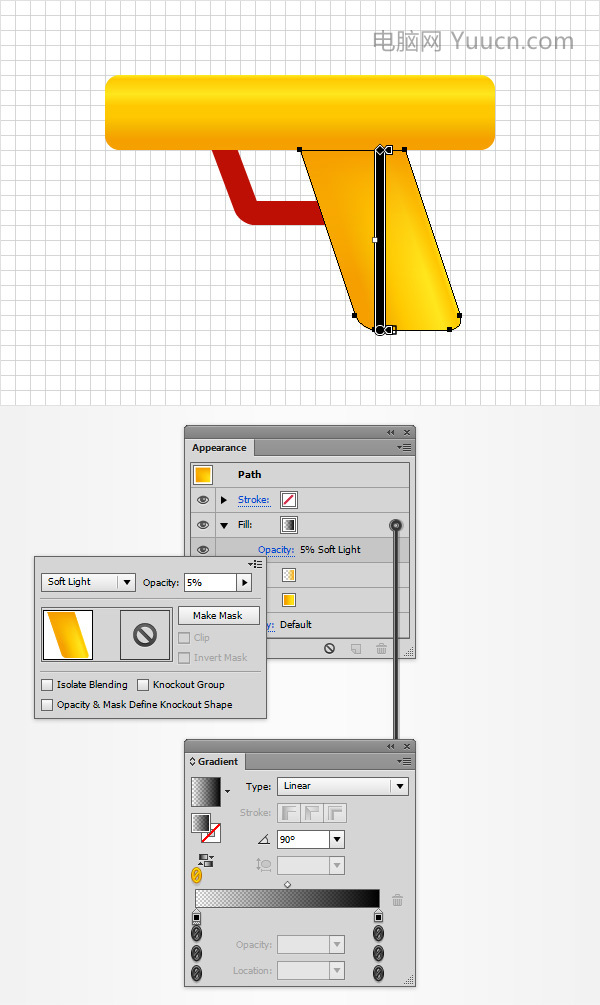The width and height of the screenshot is (600, 1005).
Task: Click the stroke box in Gradient panel
Action: 213,834
